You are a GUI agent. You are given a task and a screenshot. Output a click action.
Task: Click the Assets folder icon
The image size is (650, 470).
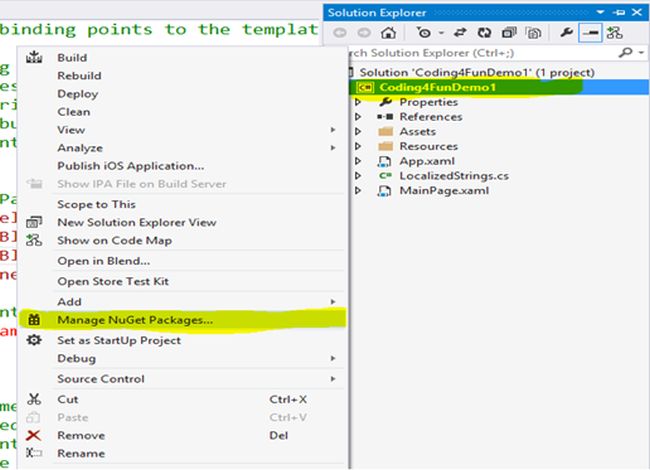click(x=386, y=131)
